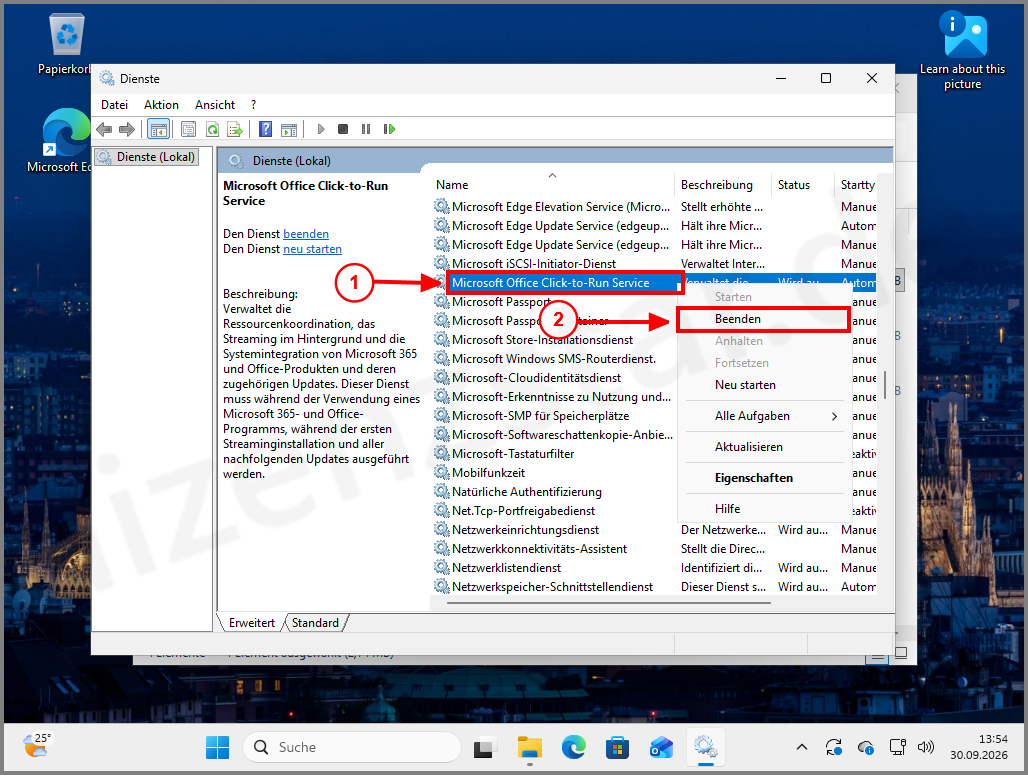
Task: Open Outlook from the taskbar
Action: [x=661, y=747]
